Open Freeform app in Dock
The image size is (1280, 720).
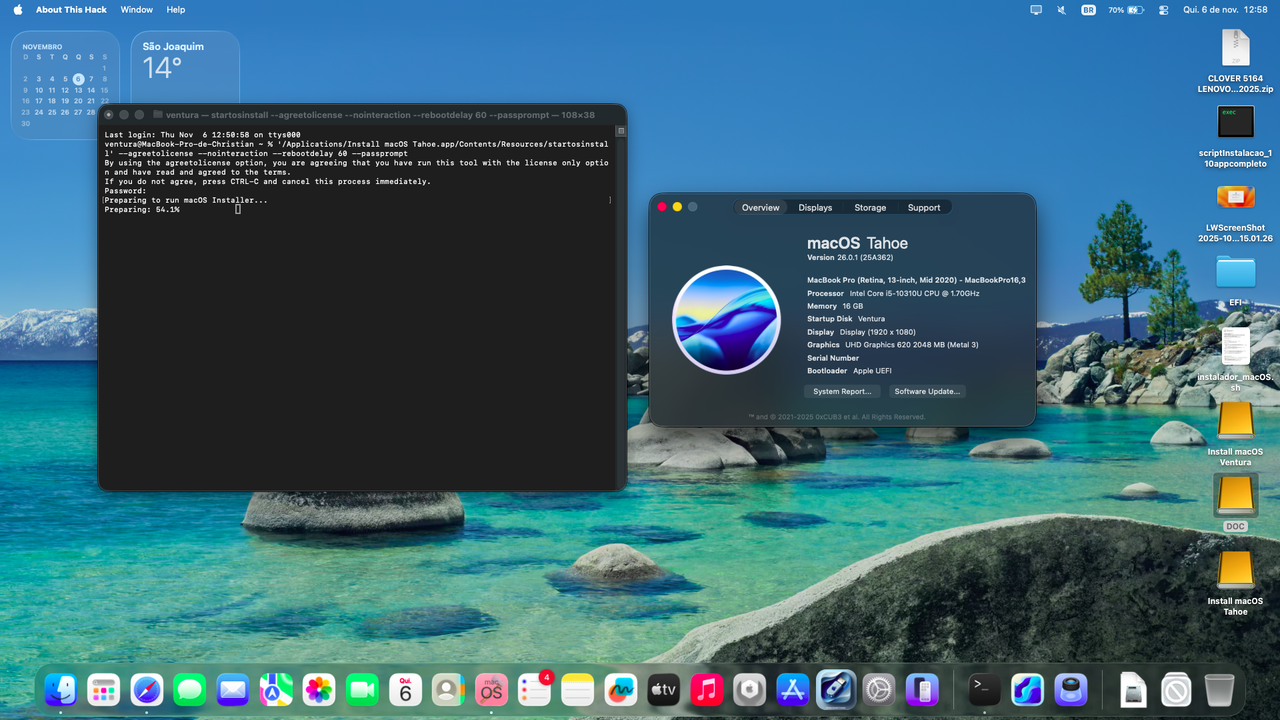pos(620,689)
